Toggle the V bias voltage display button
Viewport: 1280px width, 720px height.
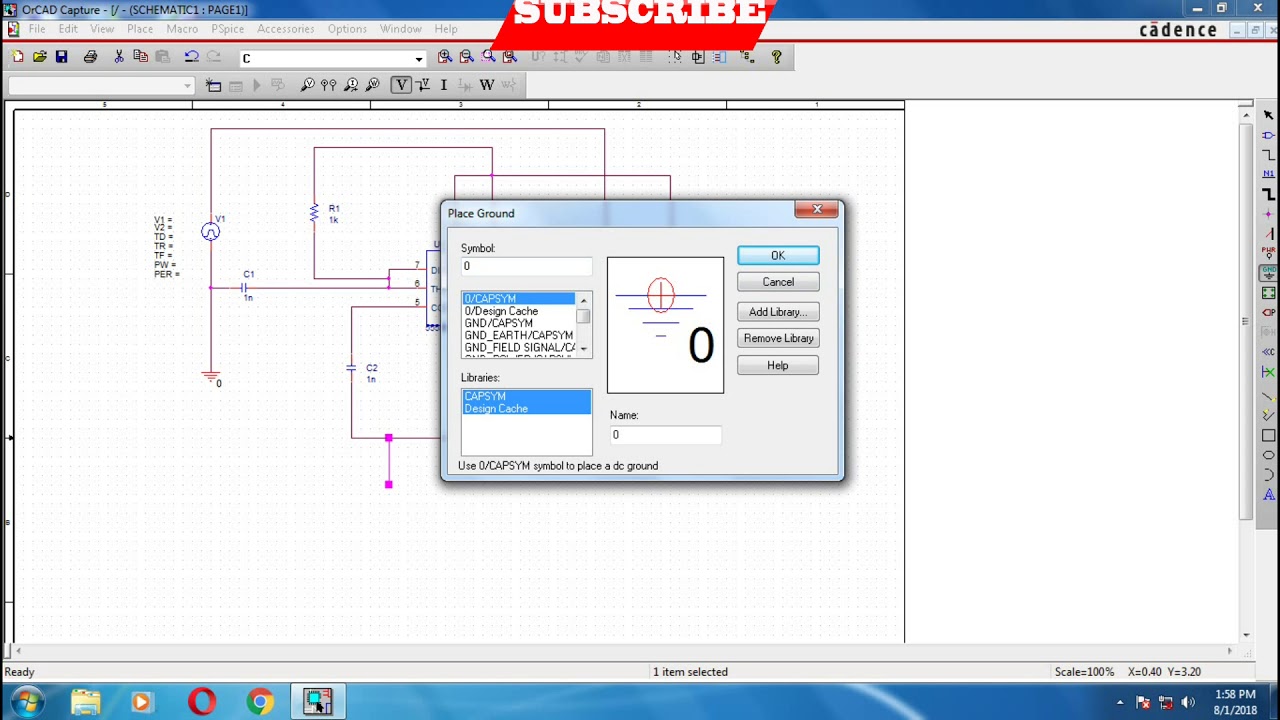pyautogui.click(x=401, y=85)
